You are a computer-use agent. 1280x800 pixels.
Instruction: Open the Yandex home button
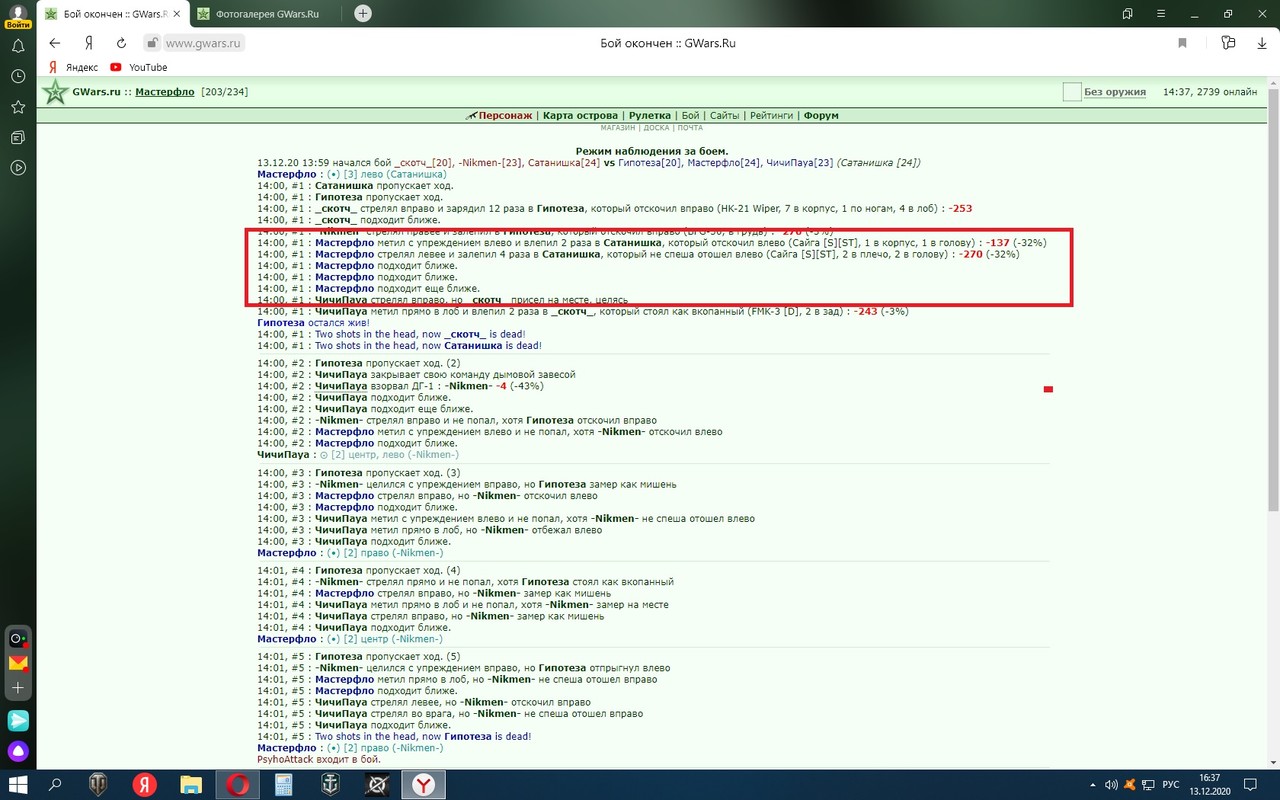coord(89,43)
